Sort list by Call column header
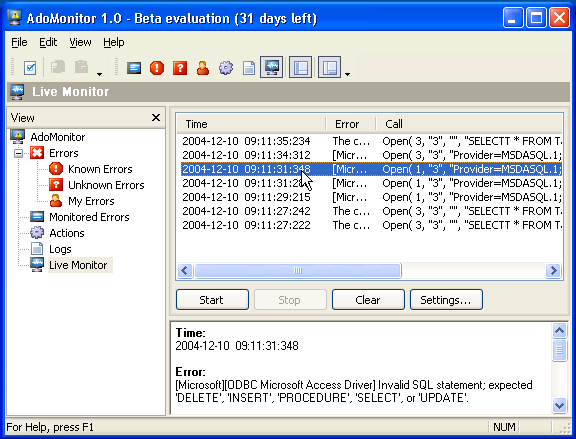Viewport: 576px width, 439px height. [x=469, y=124]
